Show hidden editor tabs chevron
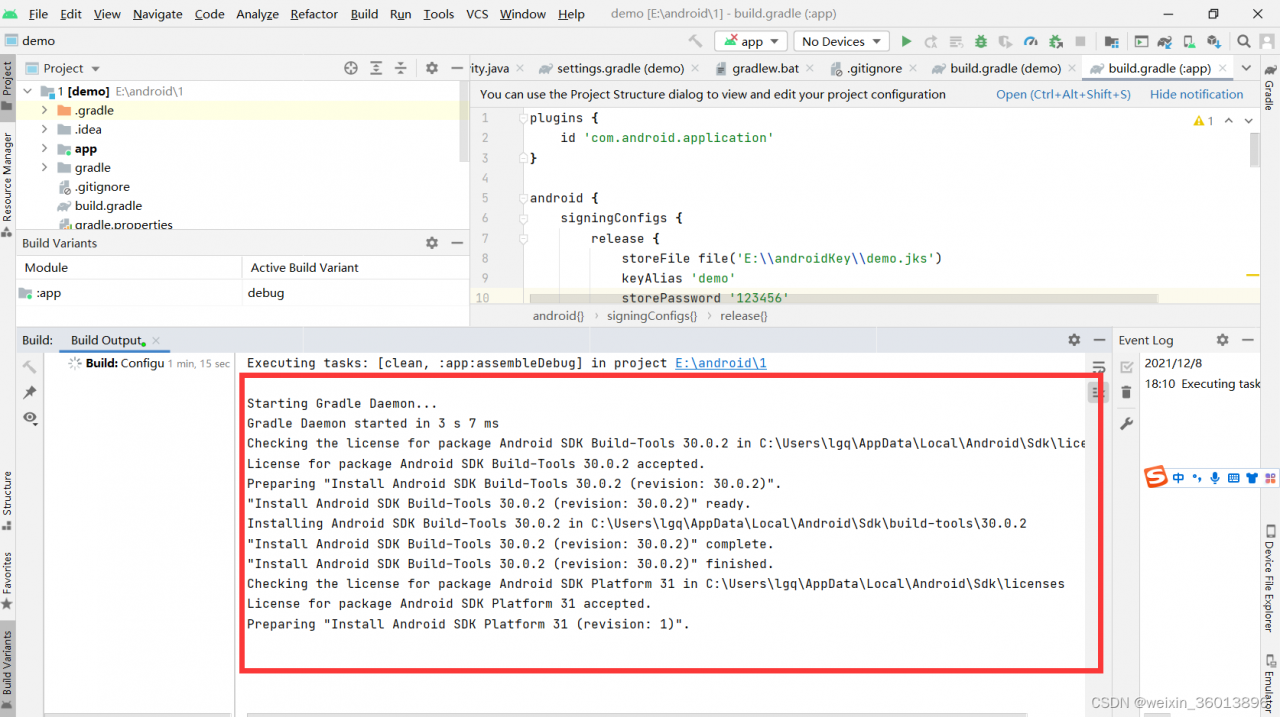 point(1246,68)
